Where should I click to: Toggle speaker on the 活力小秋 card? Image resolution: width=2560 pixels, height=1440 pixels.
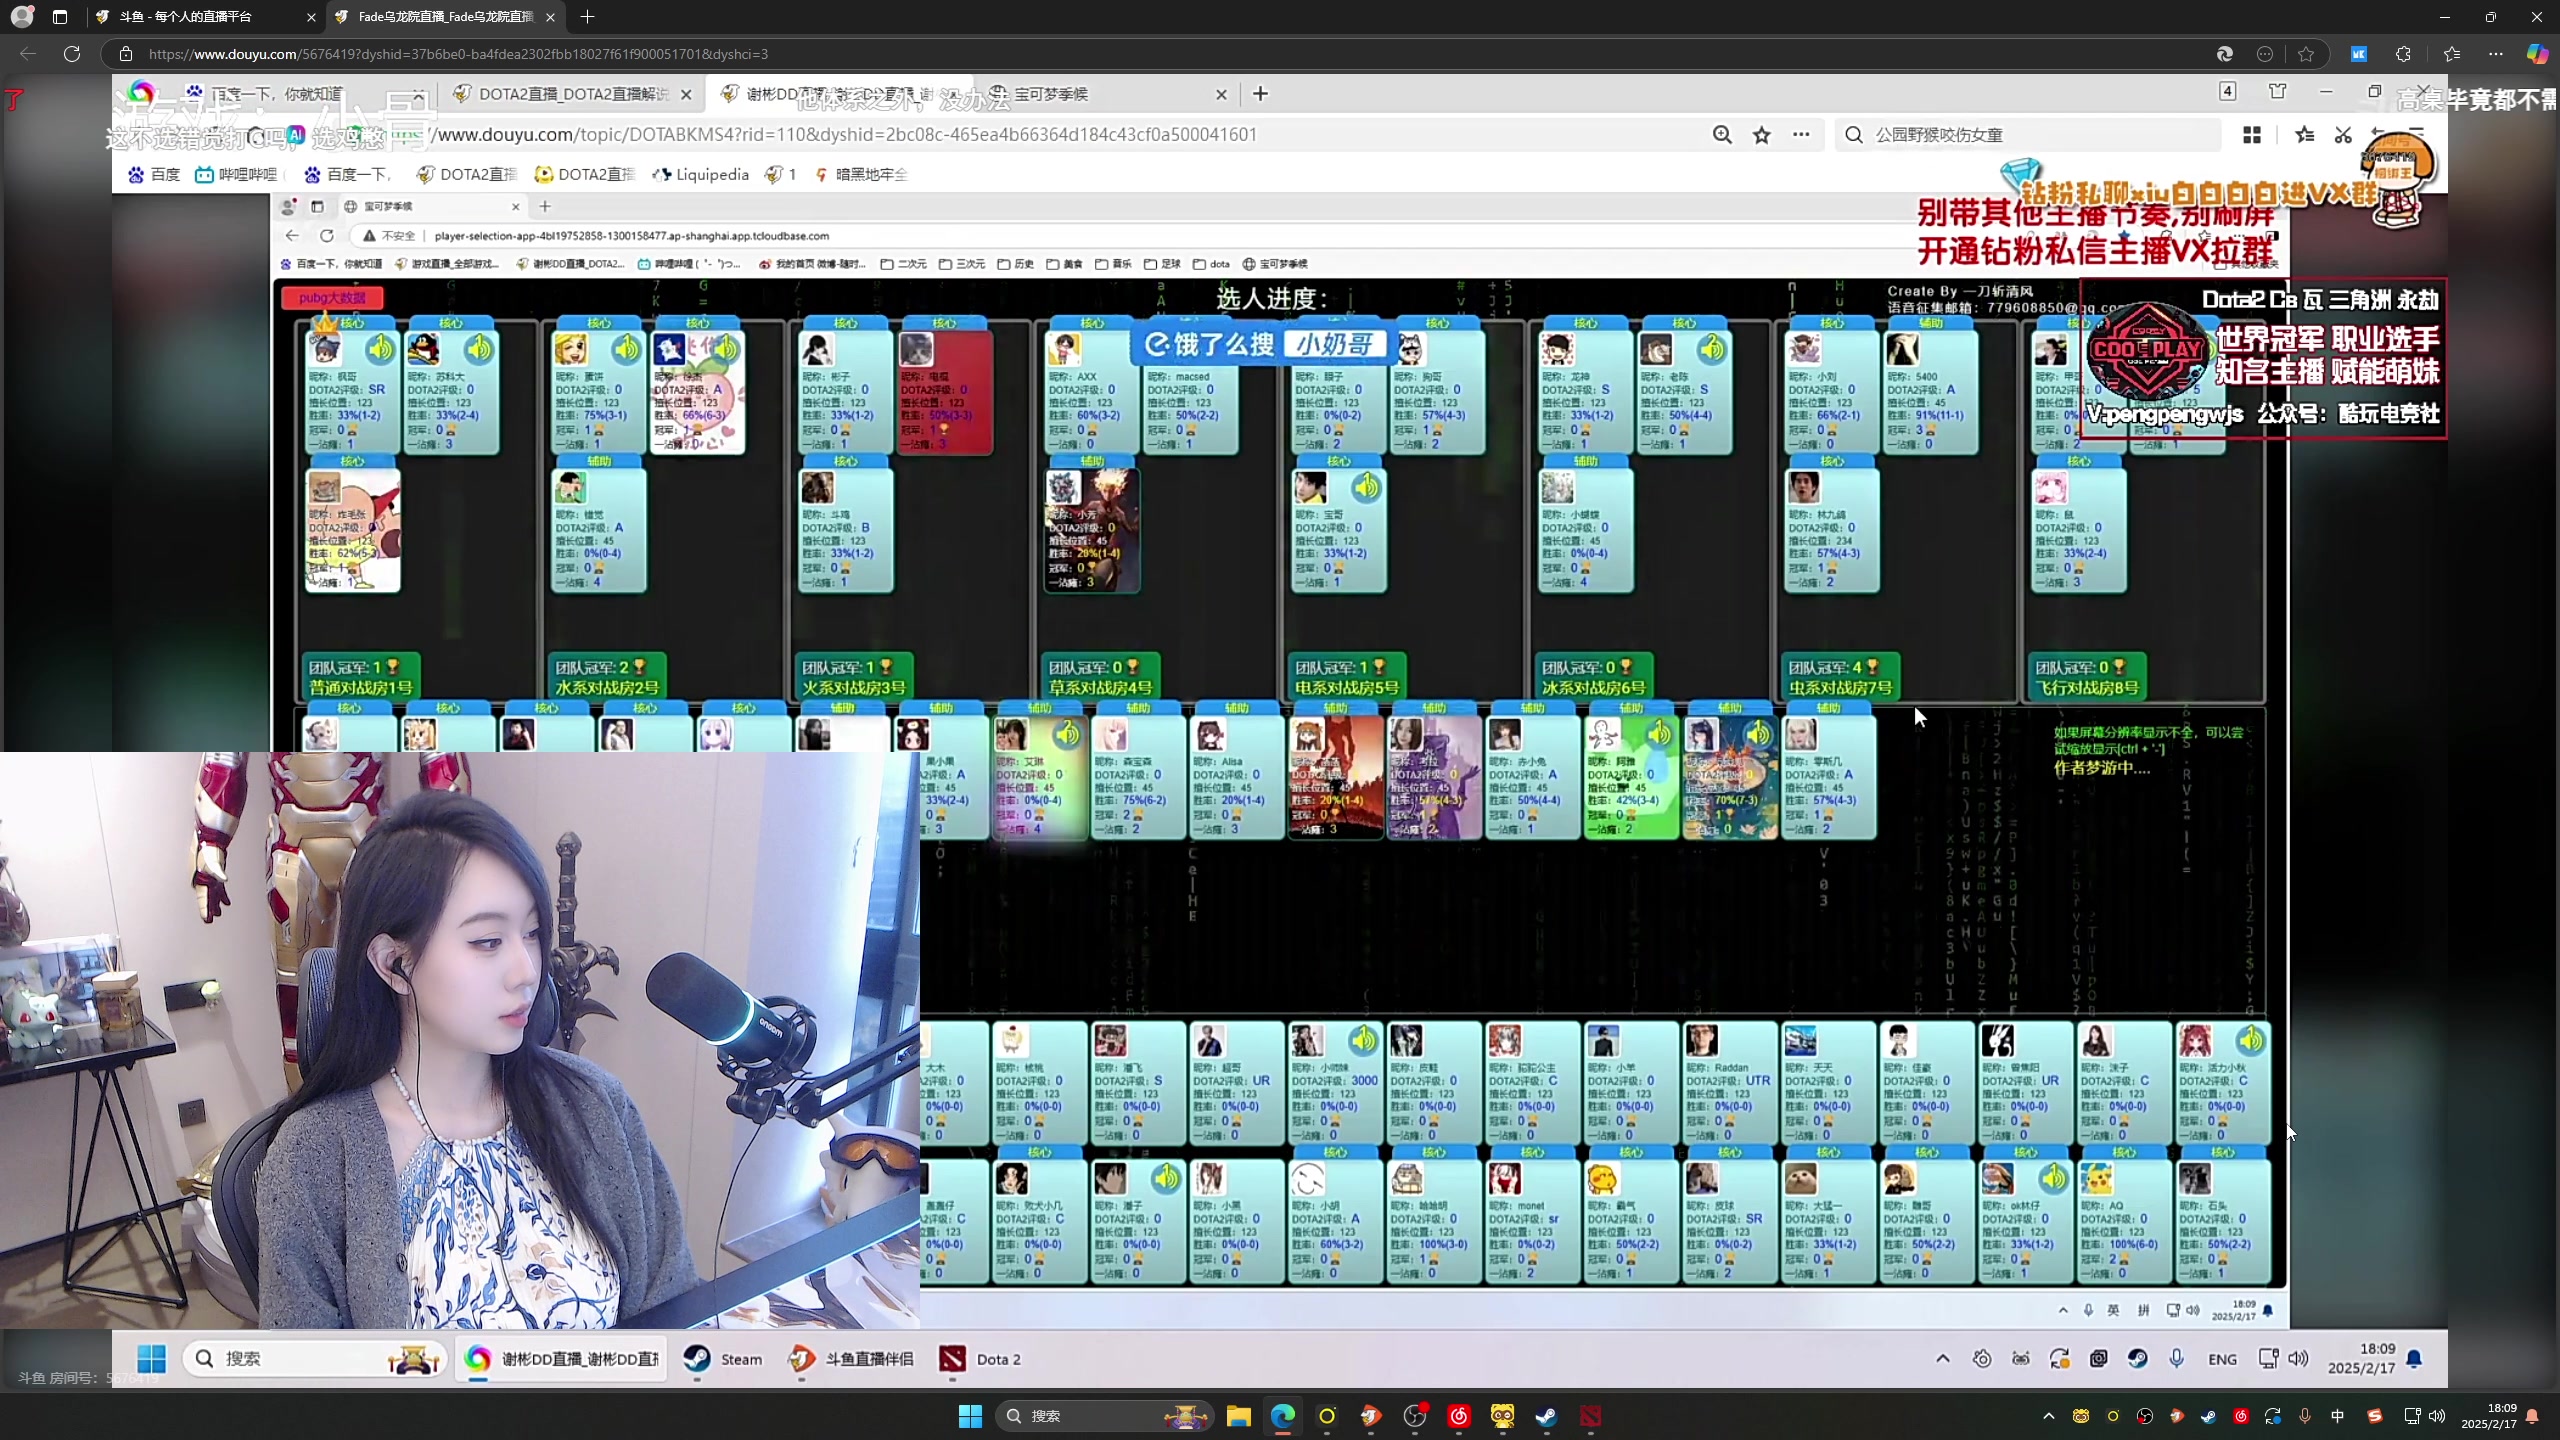[2250, 1041]
